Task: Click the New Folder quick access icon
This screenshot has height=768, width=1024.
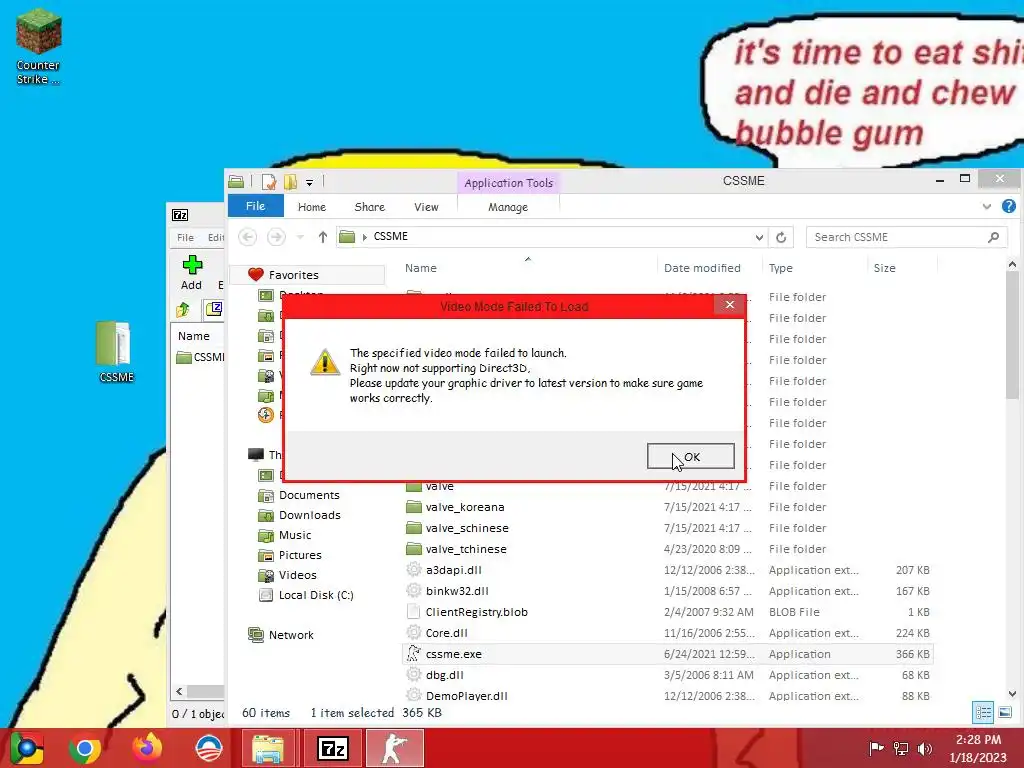Action: coord(290,182)
